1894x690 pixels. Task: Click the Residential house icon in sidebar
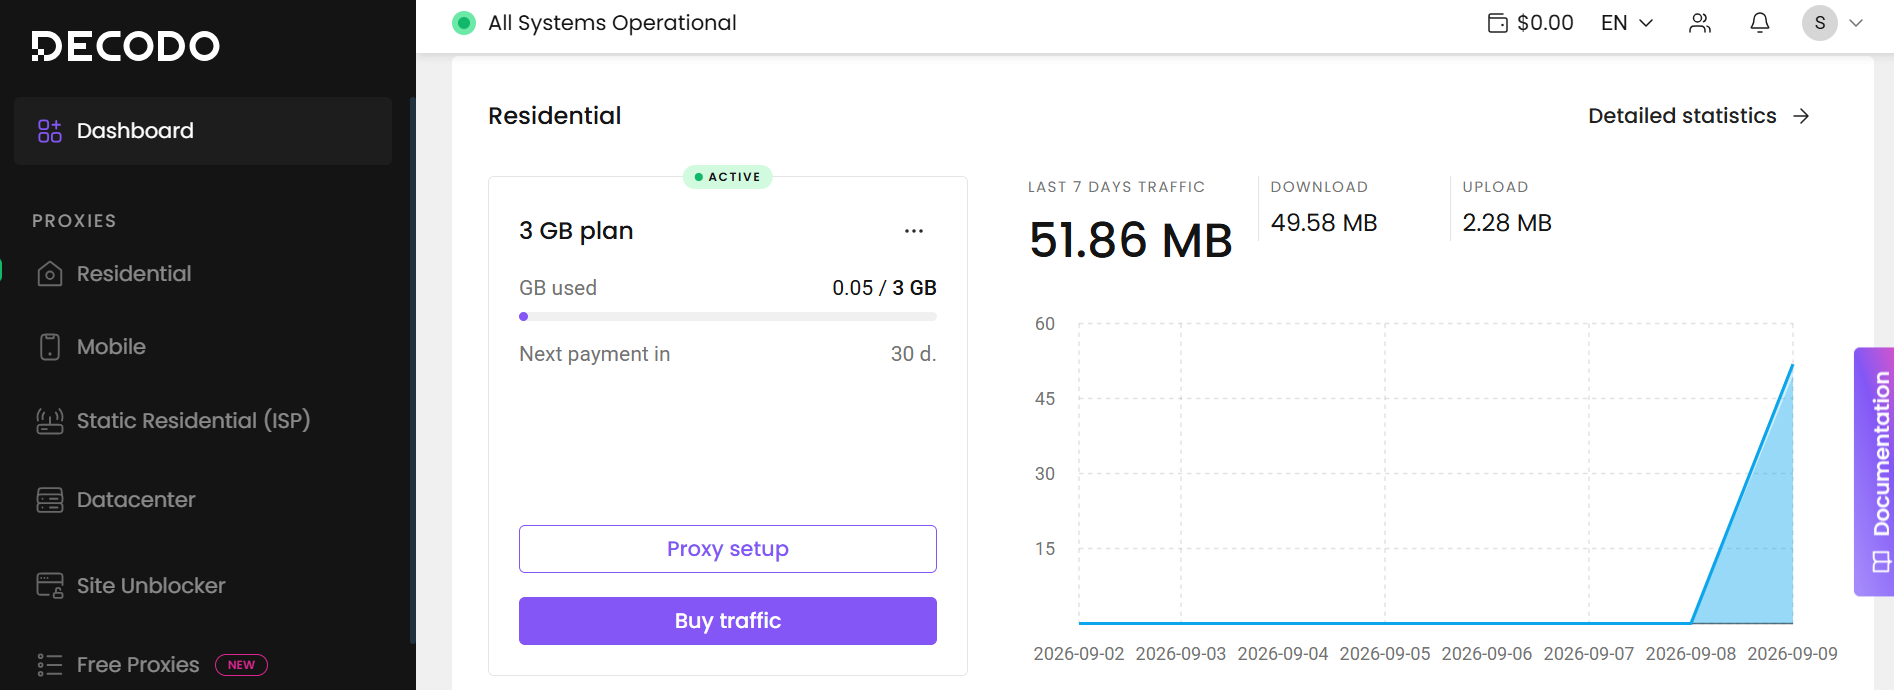point(50,274)
